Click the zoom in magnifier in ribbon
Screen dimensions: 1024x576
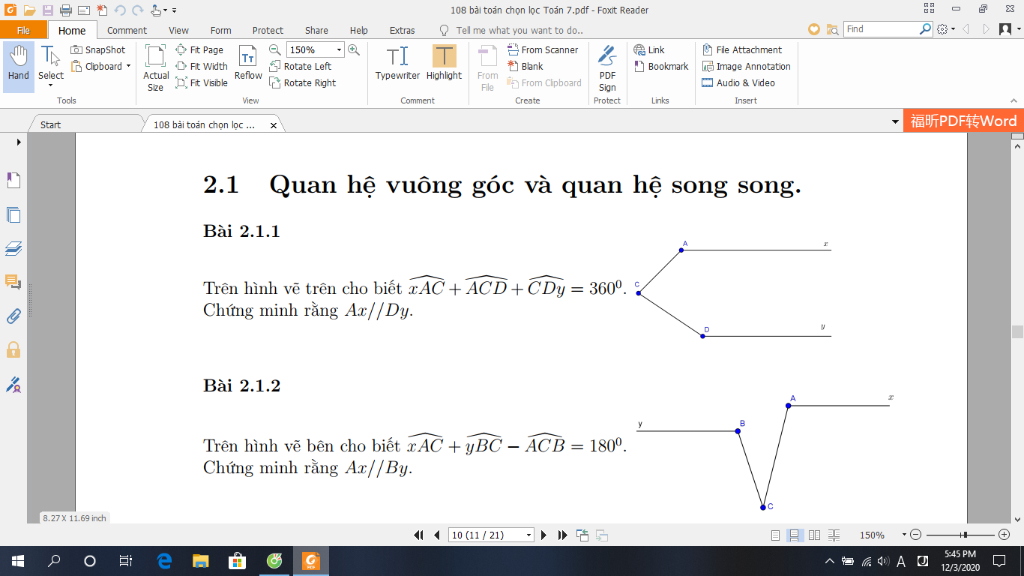tap(354, 50)
